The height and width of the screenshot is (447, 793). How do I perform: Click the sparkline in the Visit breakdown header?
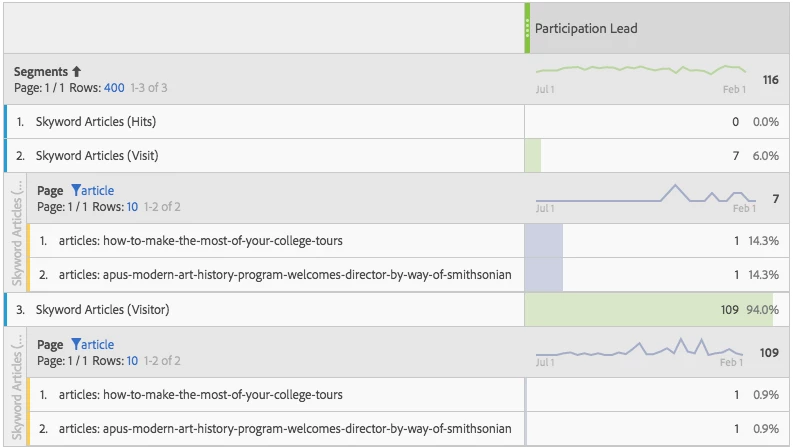click(645, 193)
